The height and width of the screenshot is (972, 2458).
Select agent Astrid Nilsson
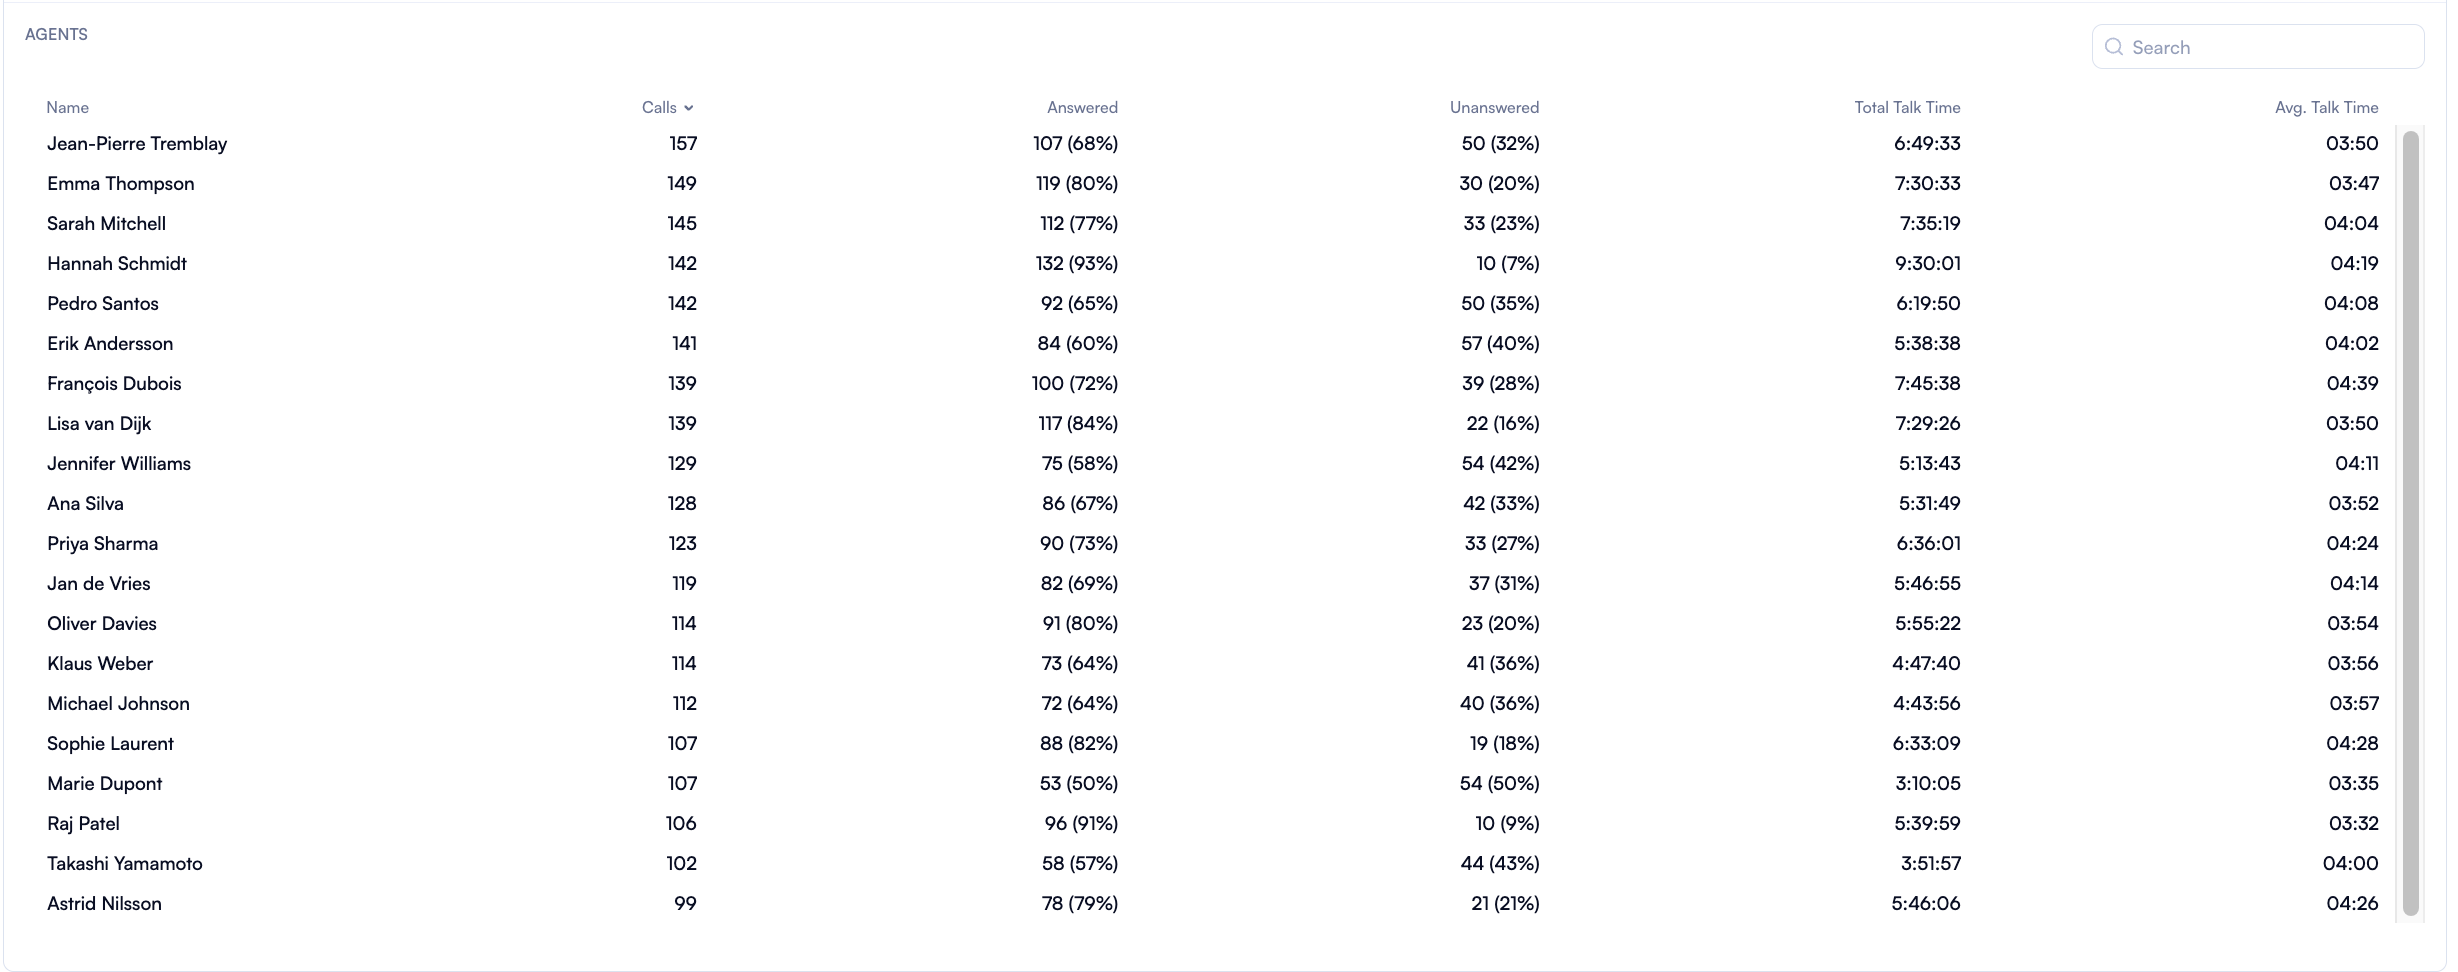point(104,904)
